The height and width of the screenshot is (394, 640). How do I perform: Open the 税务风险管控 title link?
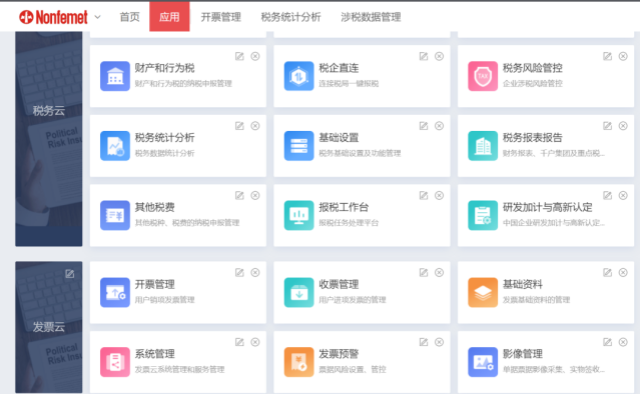tap(532, 68)
